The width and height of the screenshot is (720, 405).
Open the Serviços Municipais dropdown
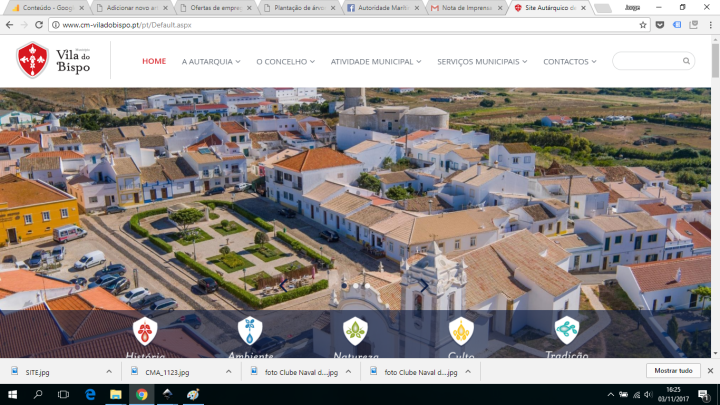(x=482, y=62)
